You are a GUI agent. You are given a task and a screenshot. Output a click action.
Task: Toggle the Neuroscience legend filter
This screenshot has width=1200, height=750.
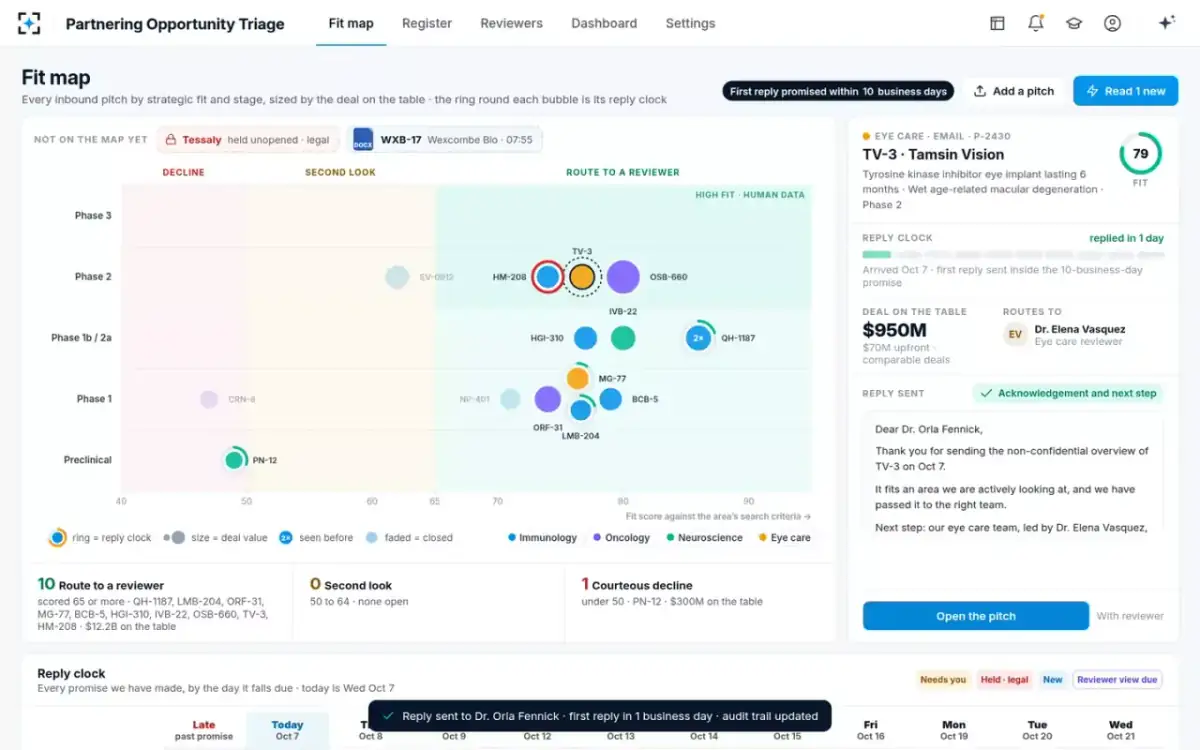(704, 538)
